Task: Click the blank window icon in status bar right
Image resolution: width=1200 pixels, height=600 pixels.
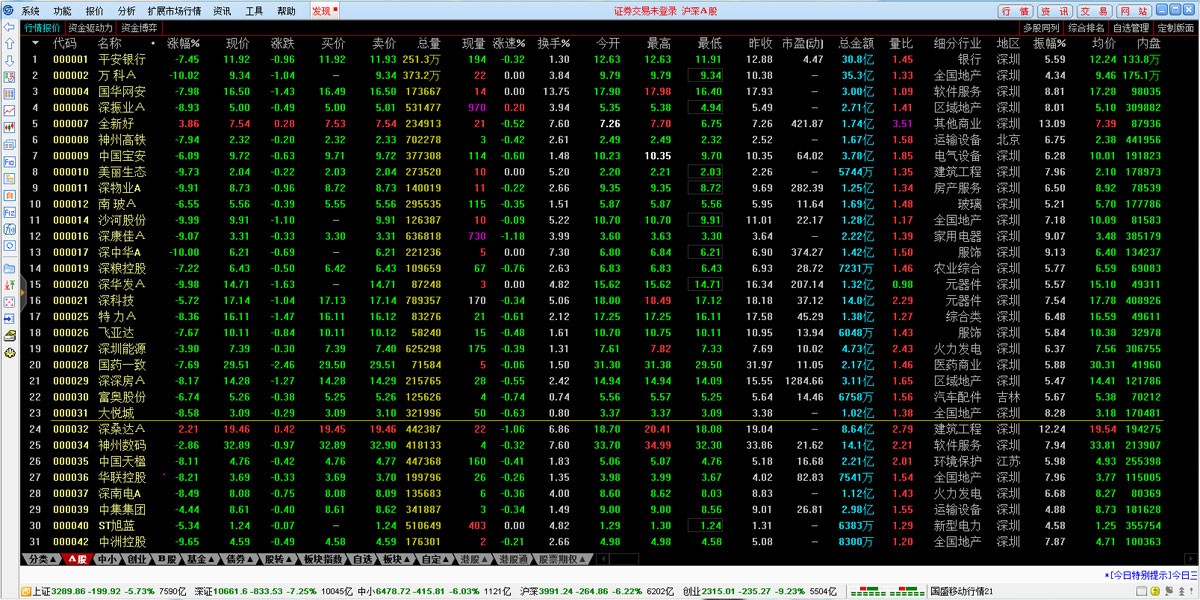Action: 1141,591
